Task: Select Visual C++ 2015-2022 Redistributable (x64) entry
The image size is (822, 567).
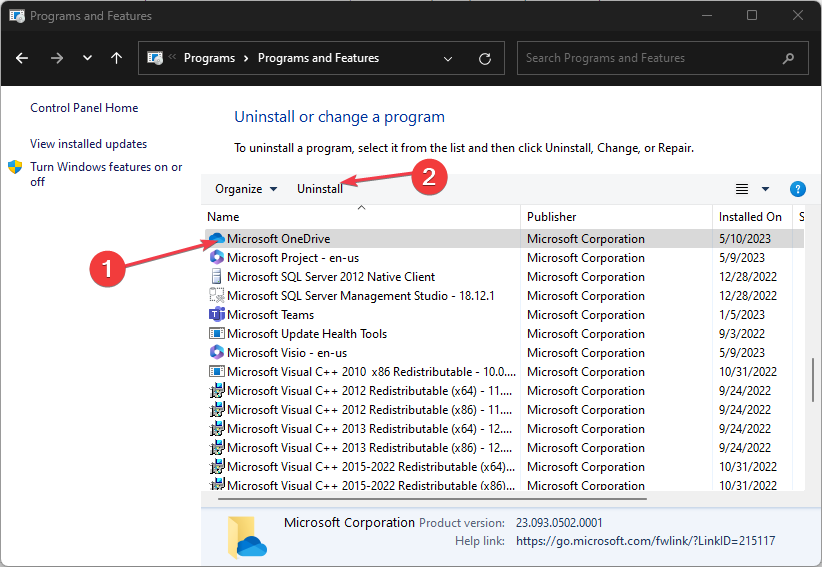Action: [371, 466]
